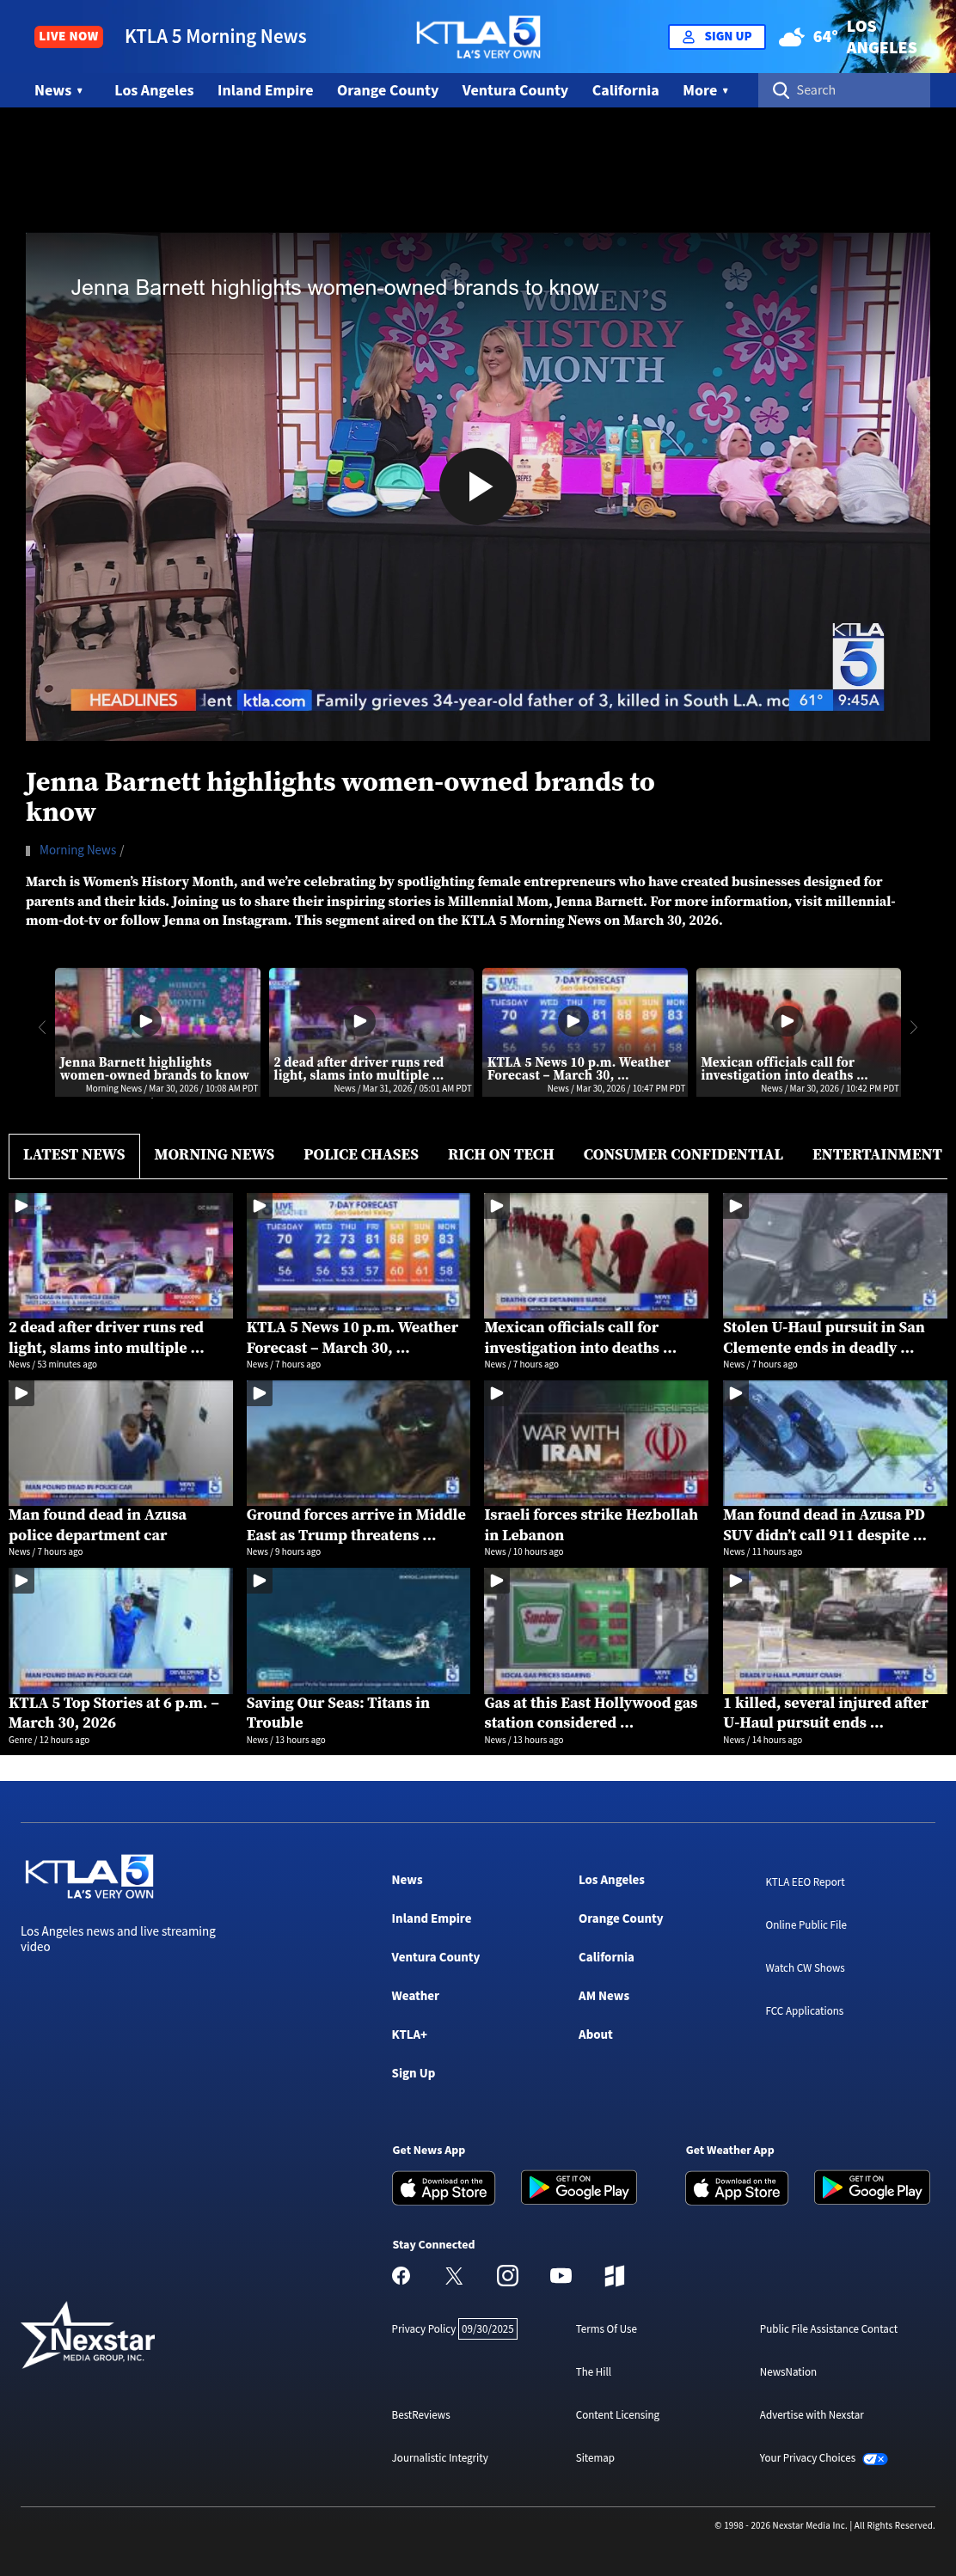Click the Nexstar Media Group logo
The image size is (956, 2576).
point(88,2335)
